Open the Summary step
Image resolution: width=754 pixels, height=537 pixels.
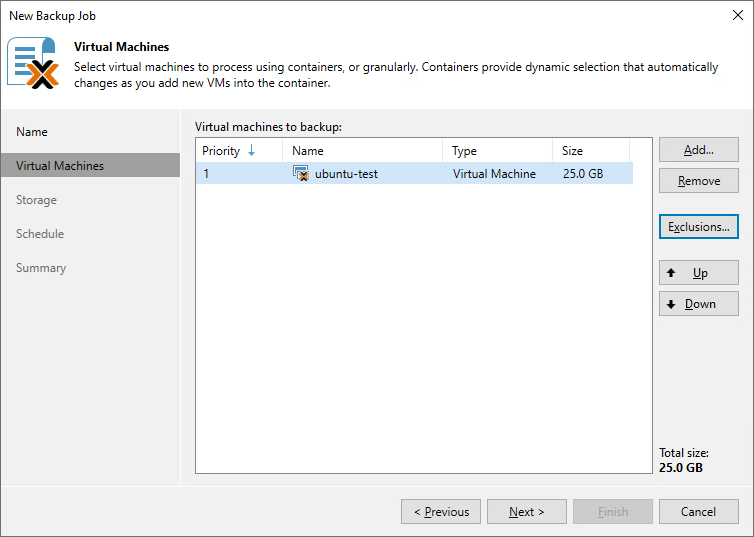tap(41, 268)
